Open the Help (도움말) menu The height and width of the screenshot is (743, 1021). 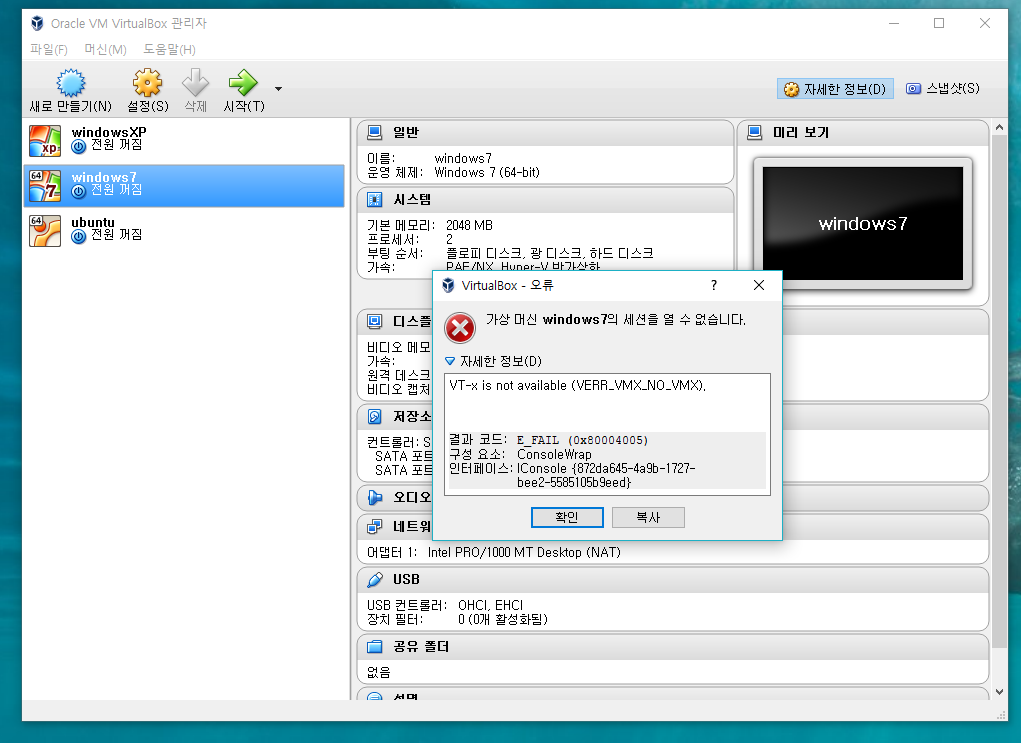coord(169,49)
